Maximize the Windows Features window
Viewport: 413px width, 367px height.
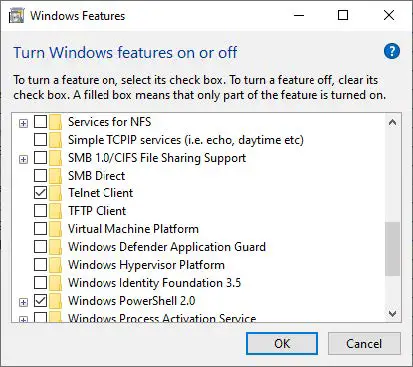tap(343, 15)
